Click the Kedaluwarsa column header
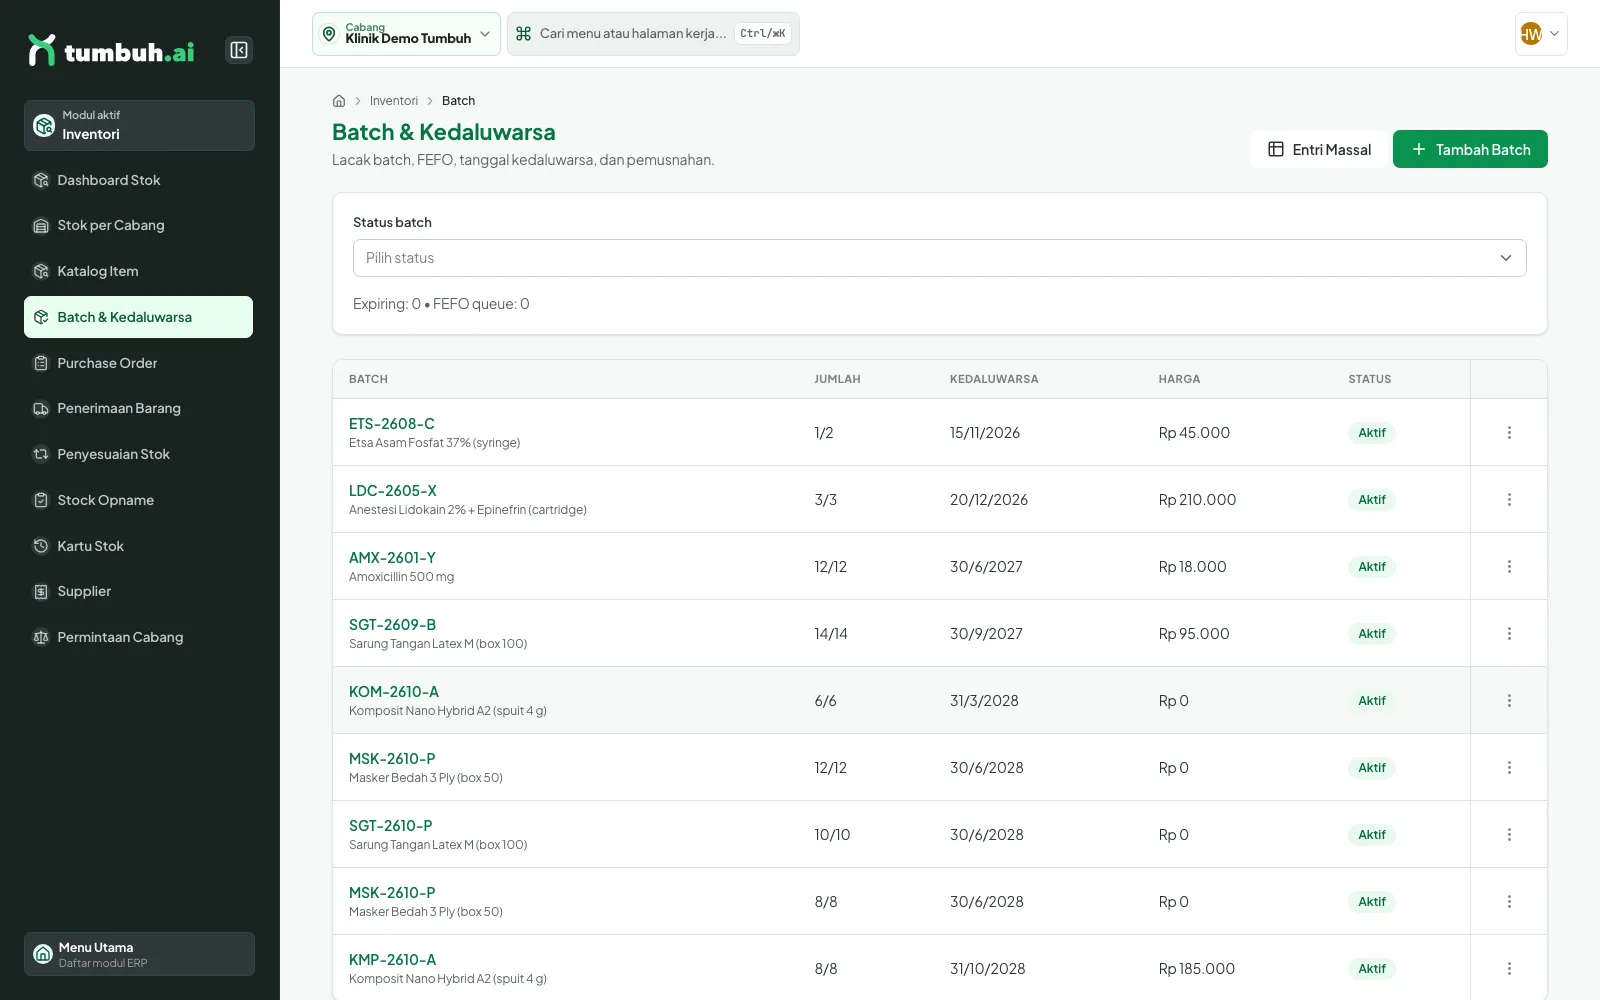1600x1000 pixels. pyautogui.click(x=994, y=379)
